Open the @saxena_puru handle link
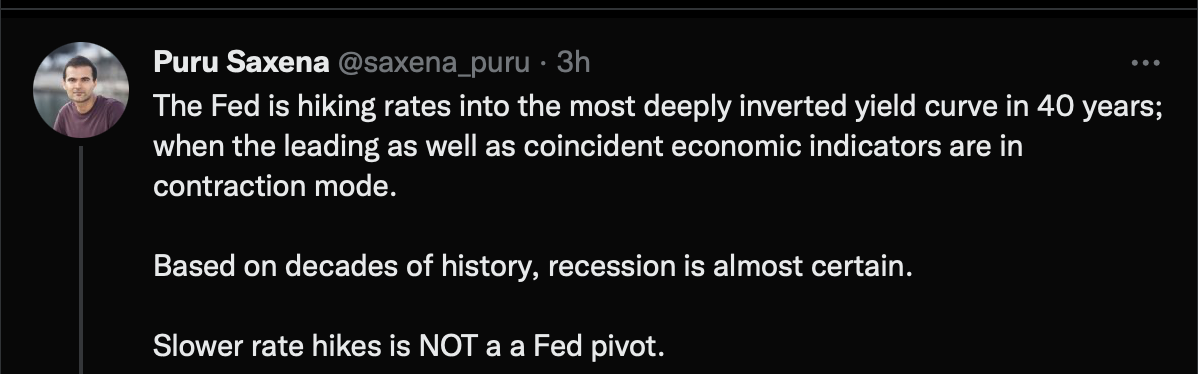 pos(432,63)
